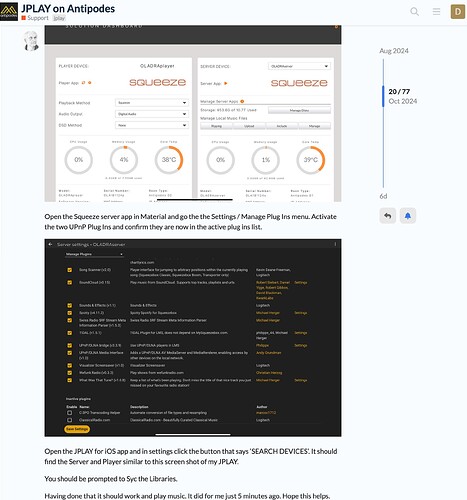Expand the Playback Method dropdown
The image size is (467, 500).
click(152, 103)
